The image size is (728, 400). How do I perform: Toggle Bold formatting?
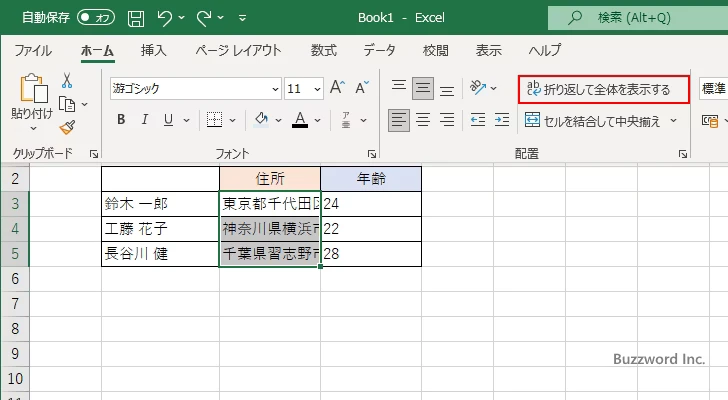(121, 120)
